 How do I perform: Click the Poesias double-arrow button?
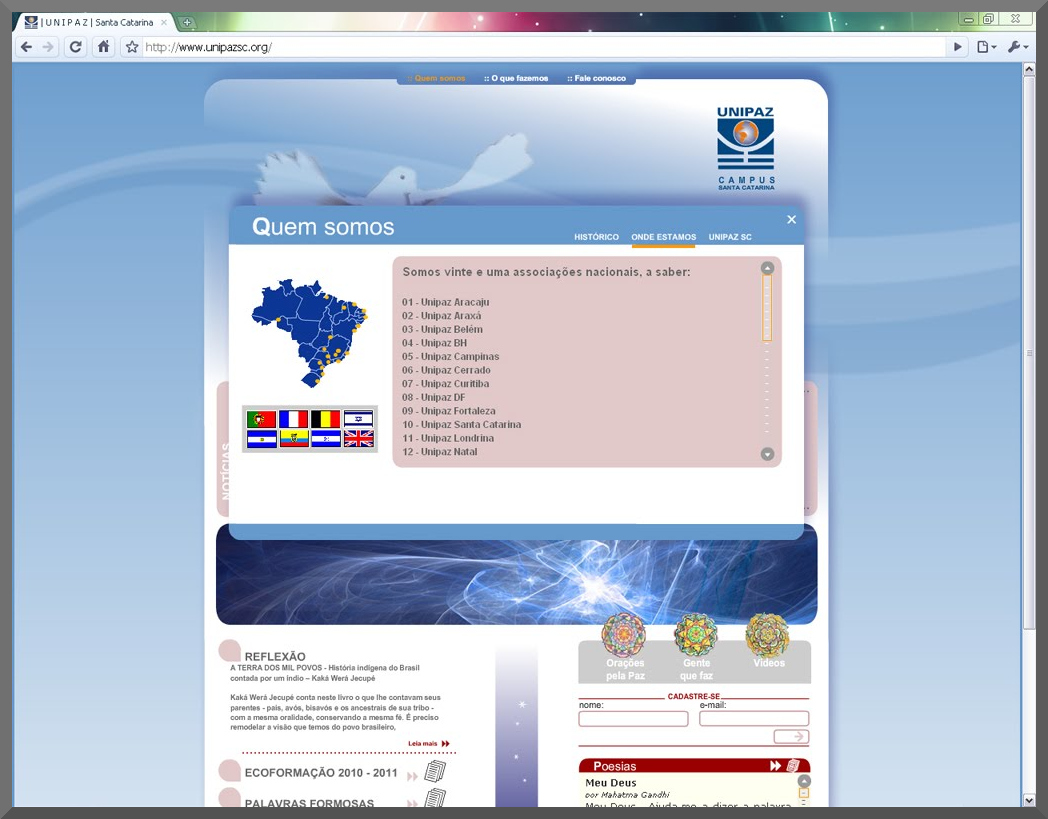coord(775,766)
